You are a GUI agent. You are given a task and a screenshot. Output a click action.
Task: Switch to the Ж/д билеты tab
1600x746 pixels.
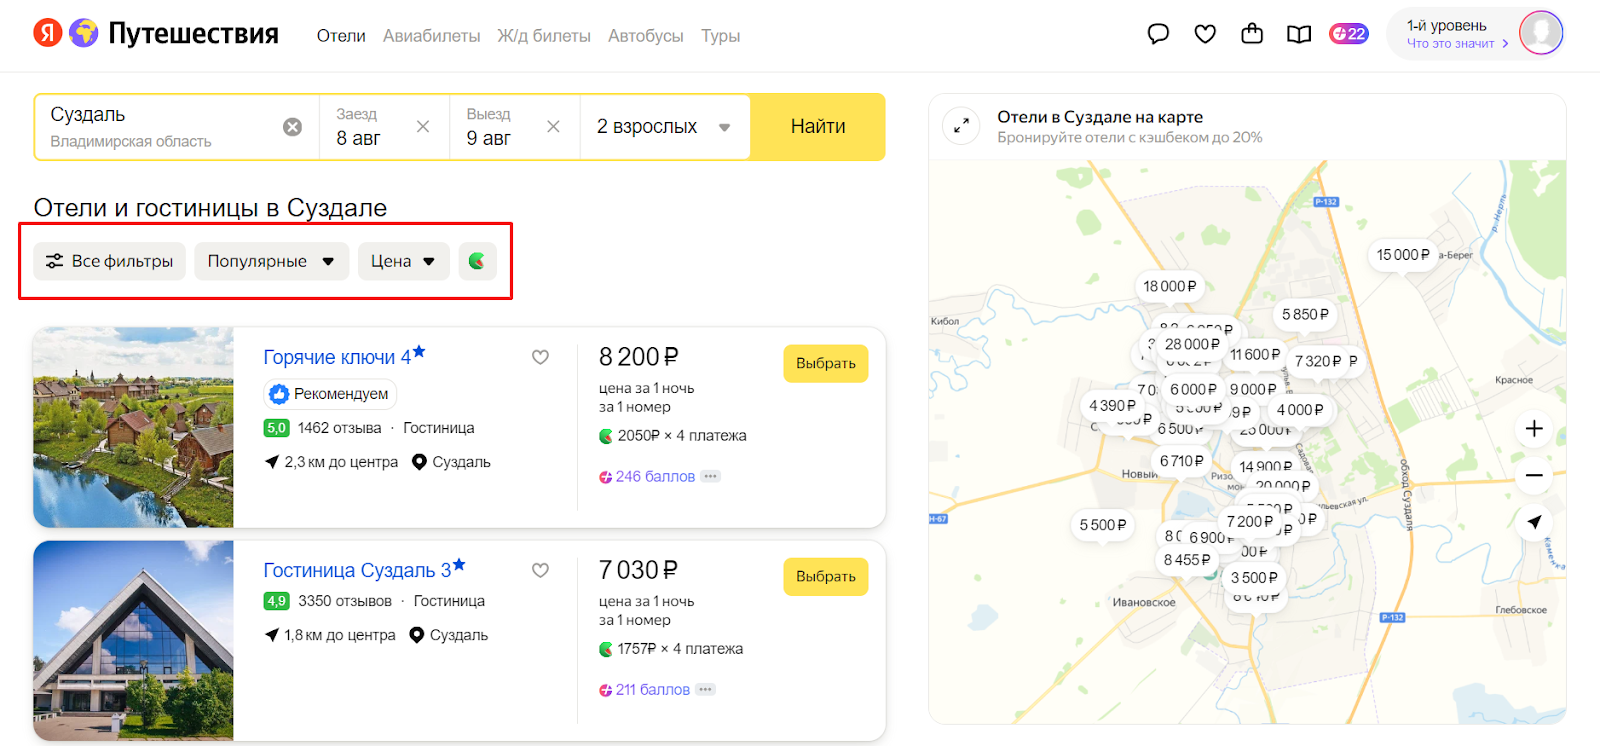pyautogui.click(x=544, y=36)
